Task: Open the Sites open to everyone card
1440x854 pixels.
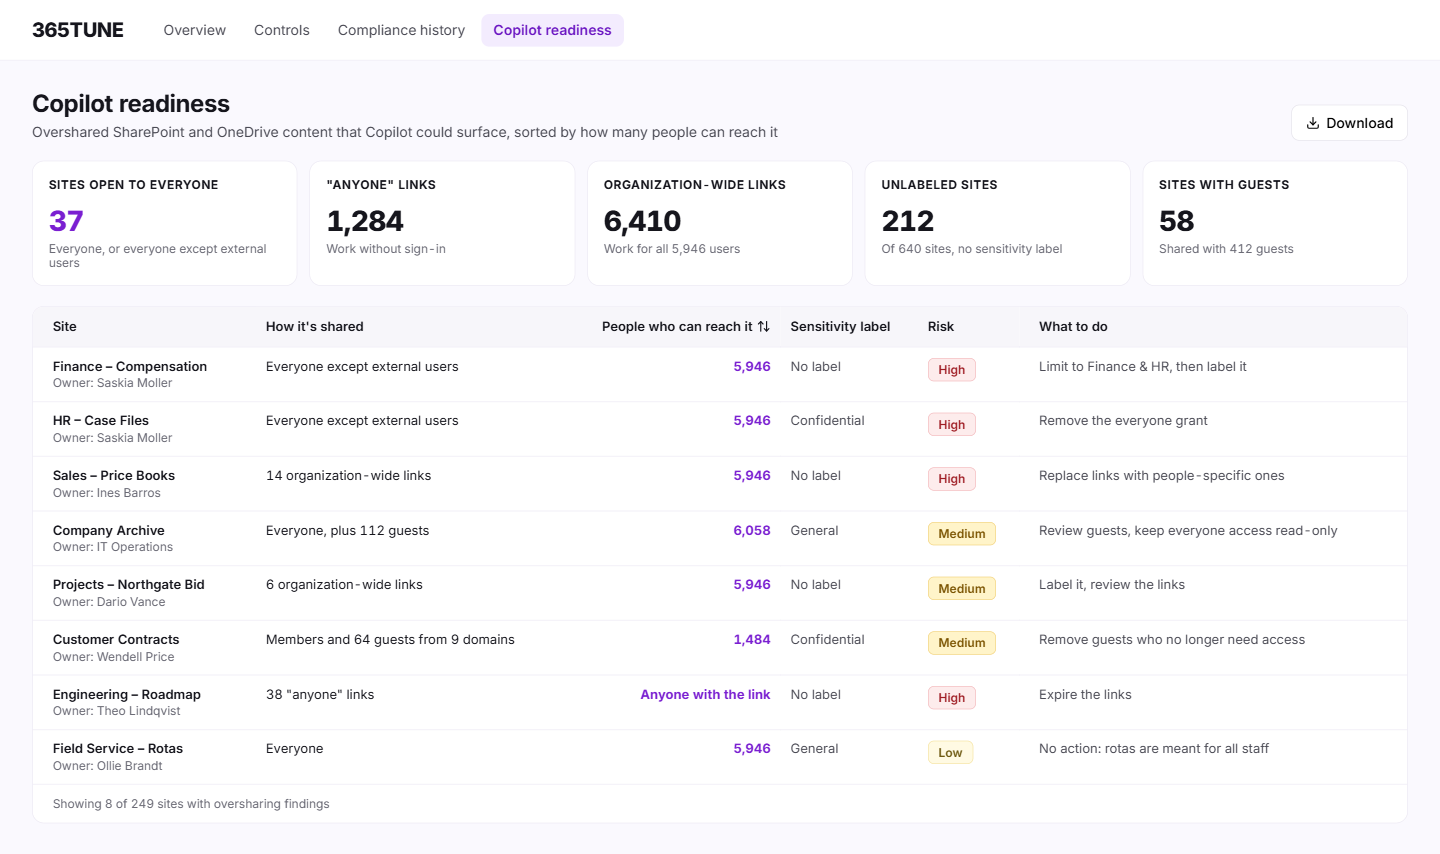Action: (165, 224)
